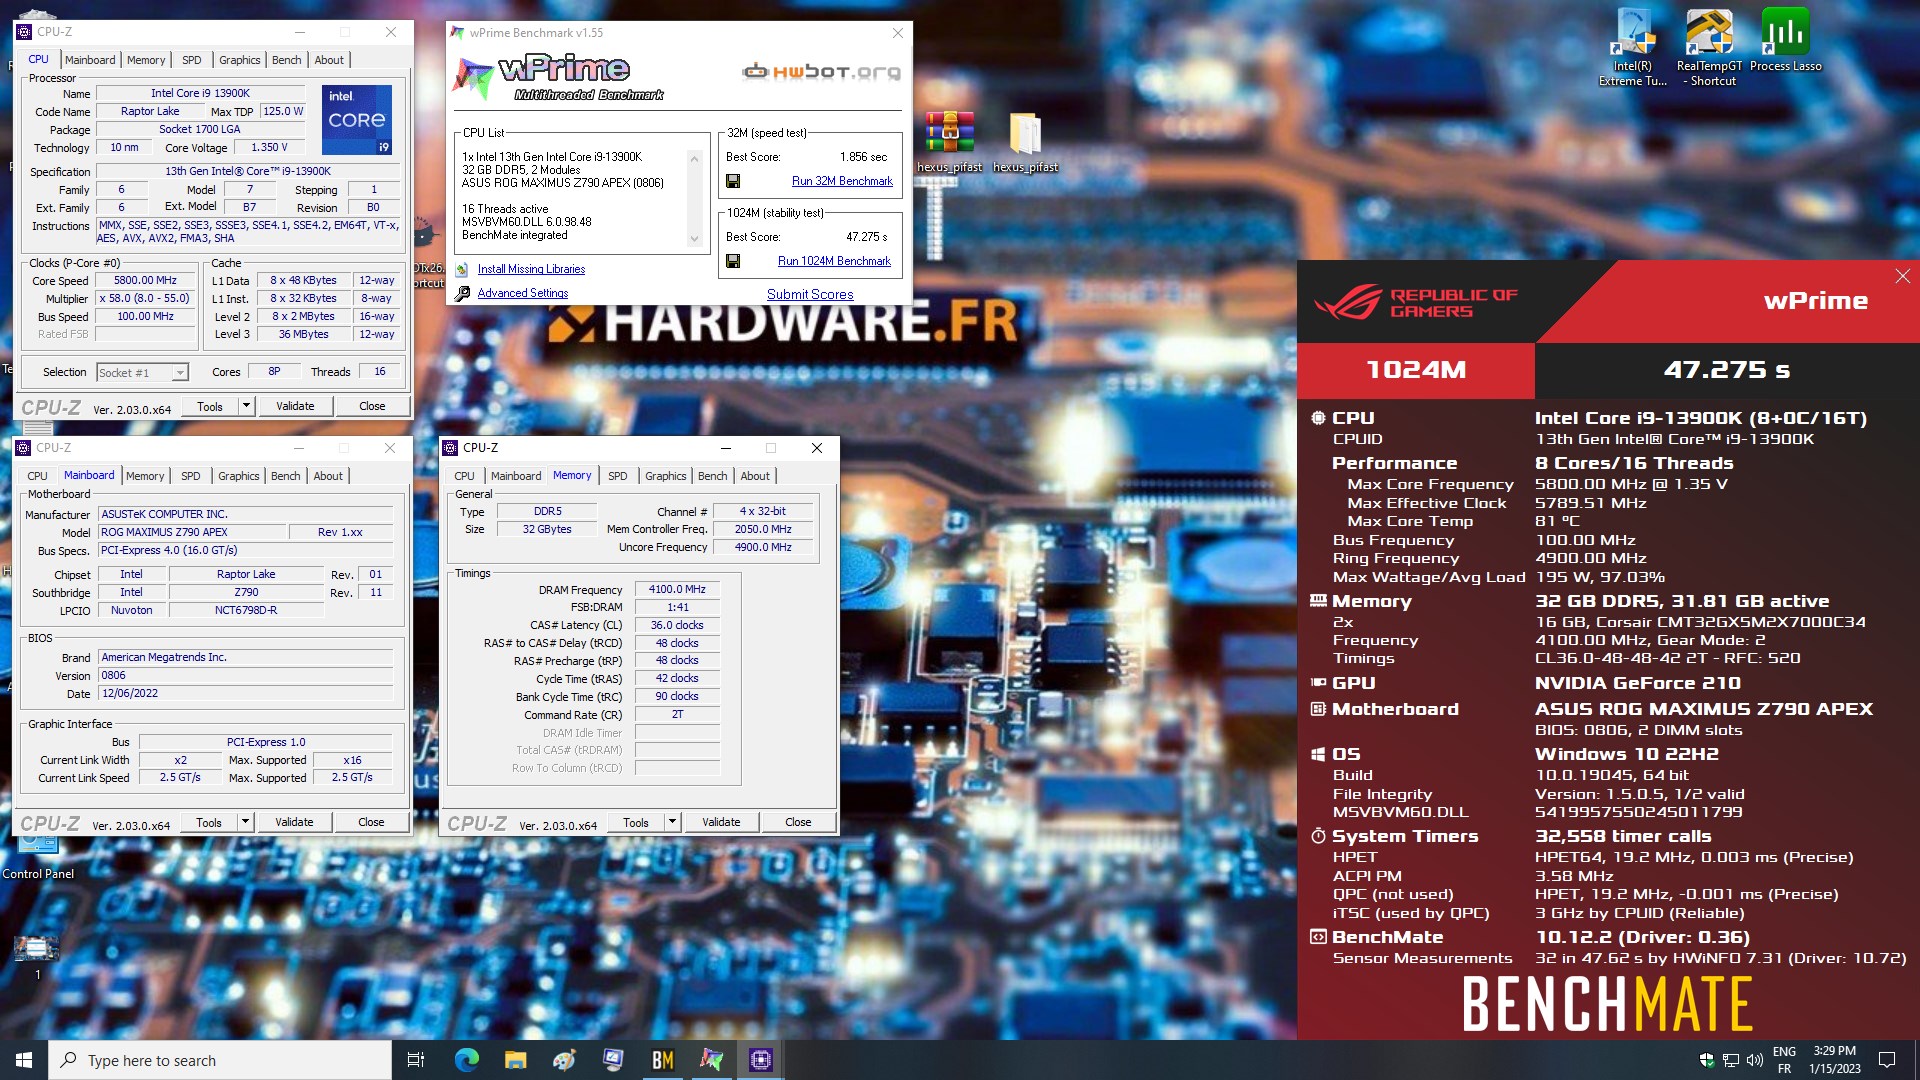Click the Intel Core i9 logo in CPU-Z

(357, 119)
